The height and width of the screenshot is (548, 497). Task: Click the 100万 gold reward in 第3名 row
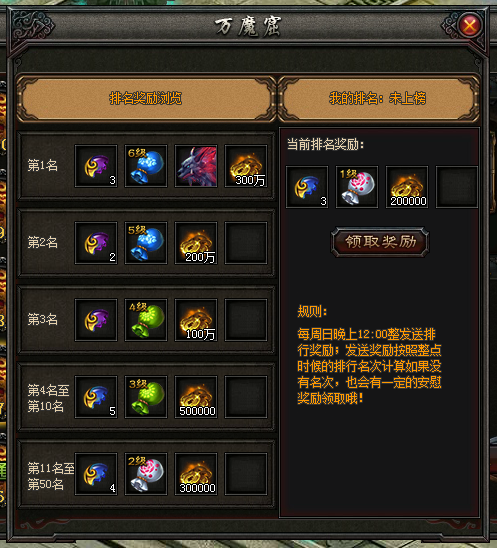pyautogui.click(x=196, y=320)
